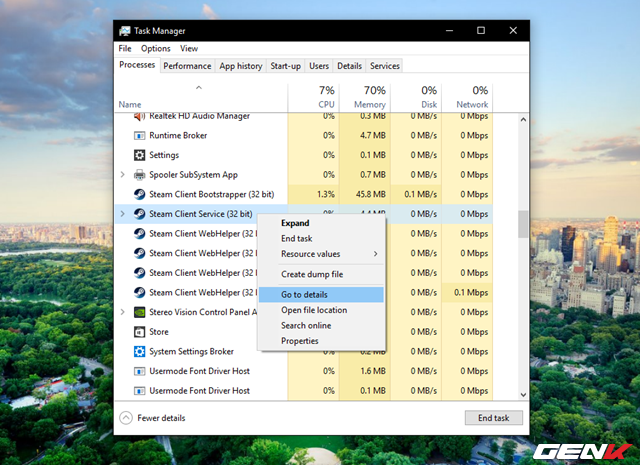
Task: Sort by the Name column header
Action: click(201, 98)
